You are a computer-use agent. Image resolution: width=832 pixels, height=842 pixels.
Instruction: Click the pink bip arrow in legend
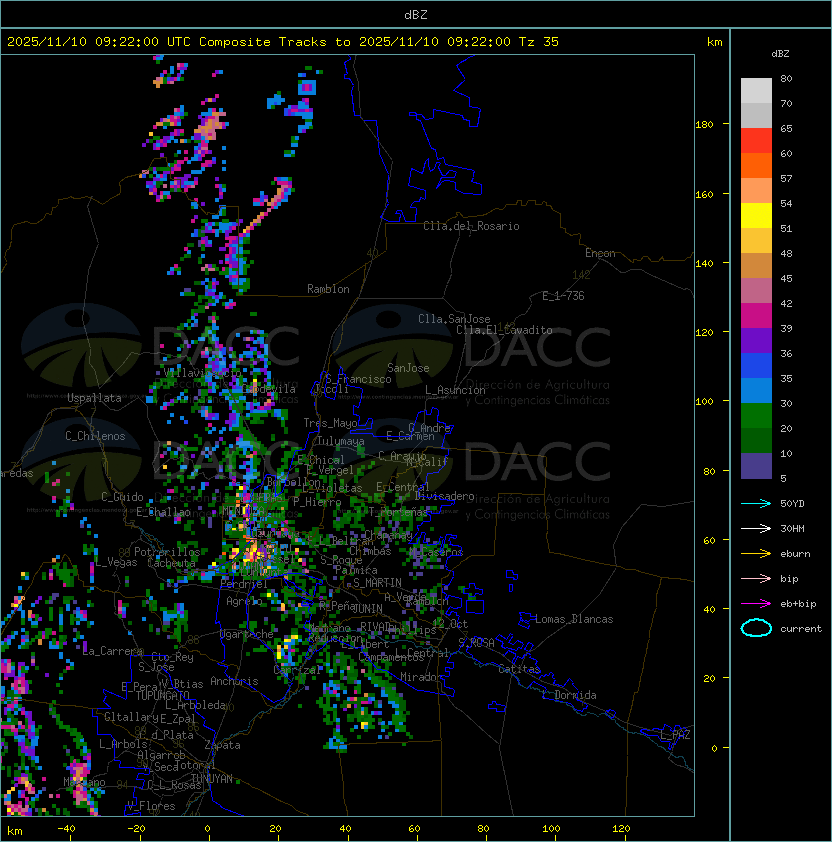[x=756, y=578]
